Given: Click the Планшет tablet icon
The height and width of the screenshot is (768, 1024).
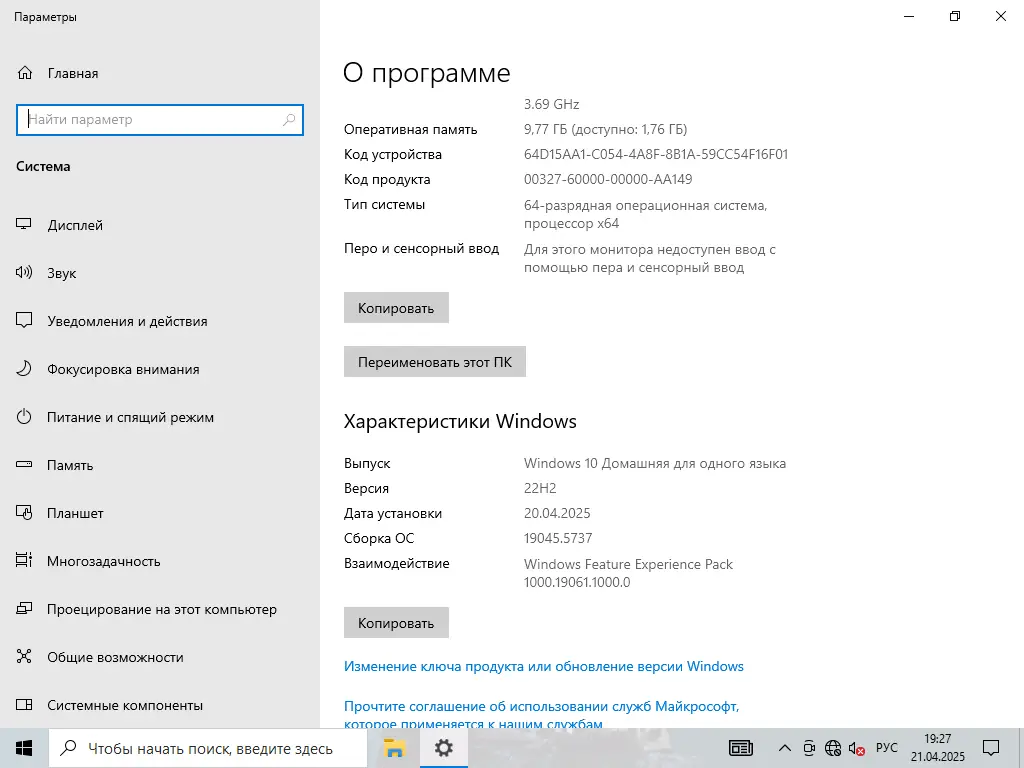Looking at the screenshot, I should click(24, 513).
